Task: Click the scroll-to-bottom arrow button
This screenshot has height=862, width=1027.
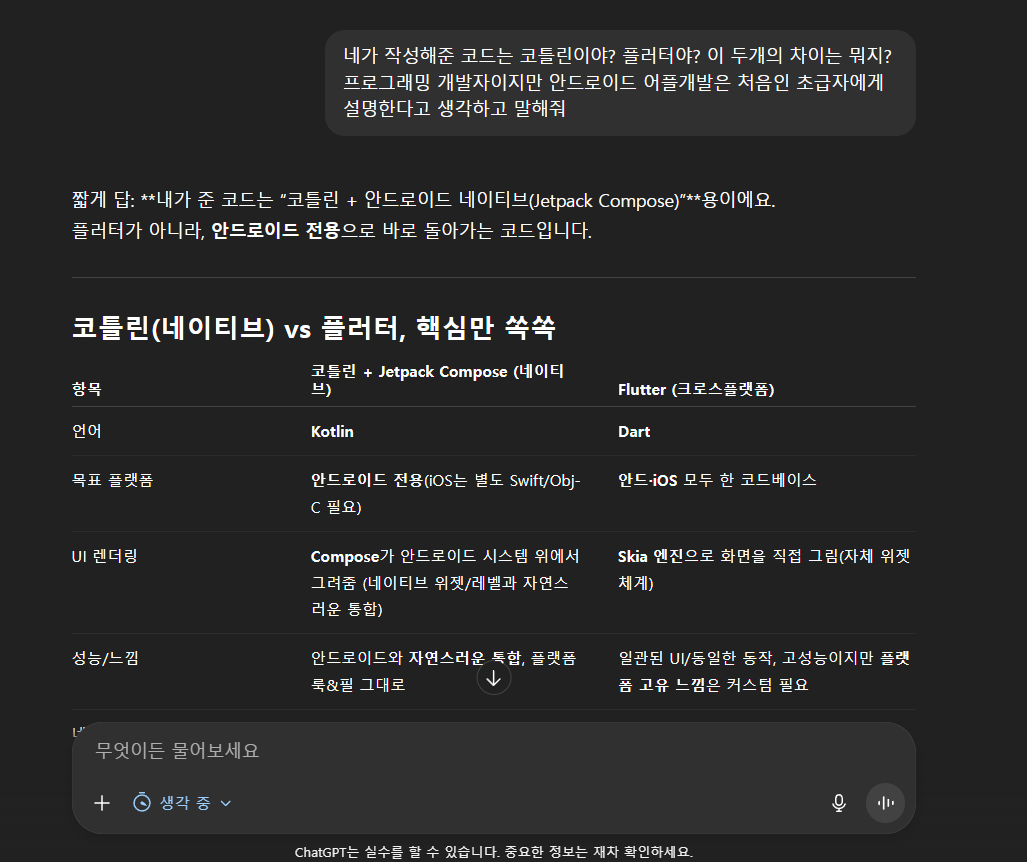Action: pyautogui.click(x=494, y=679)
